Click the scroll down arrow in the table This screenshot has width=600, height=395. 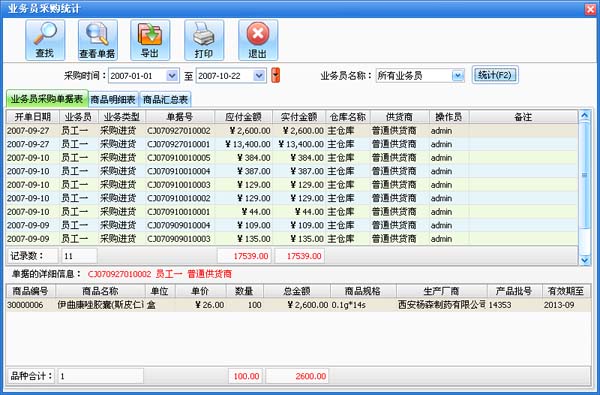coord(585,260)
